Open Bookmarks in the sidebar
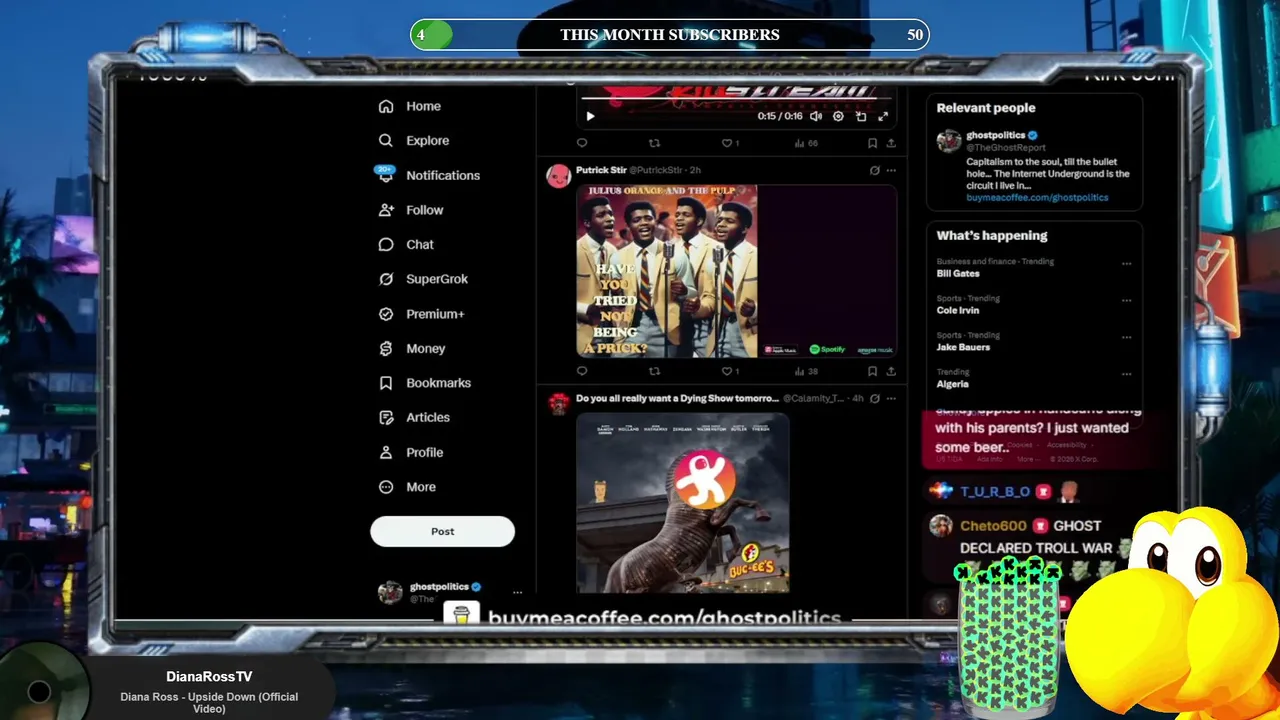This screenshot has width=1280, height=720. point(424,383)
